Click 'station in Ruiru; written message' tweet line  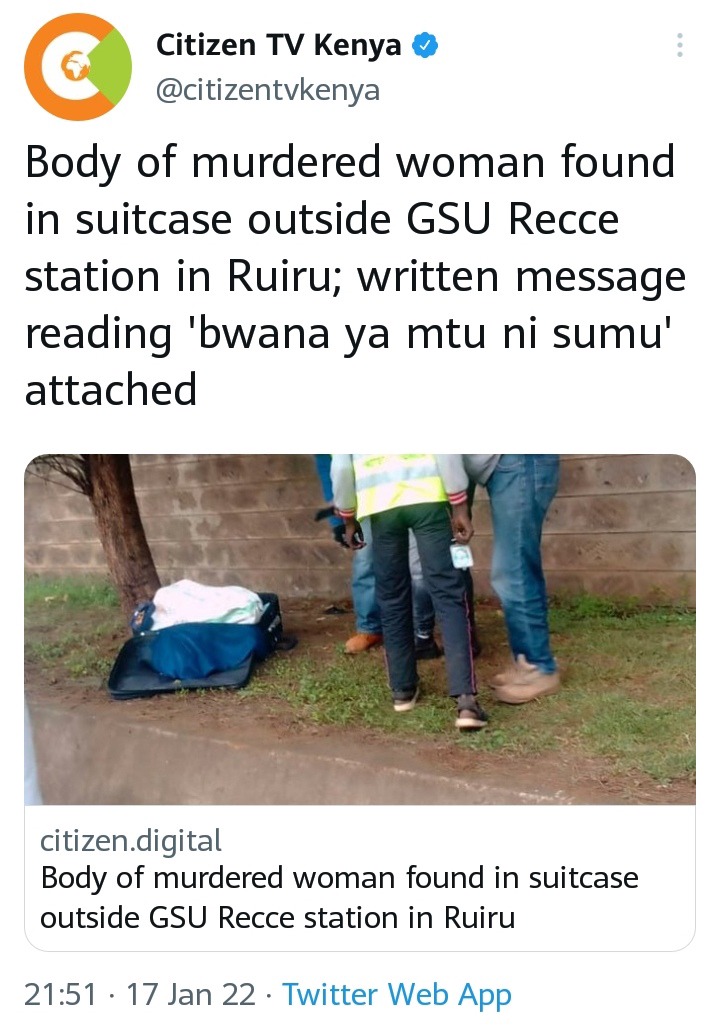tap(355, 277)
